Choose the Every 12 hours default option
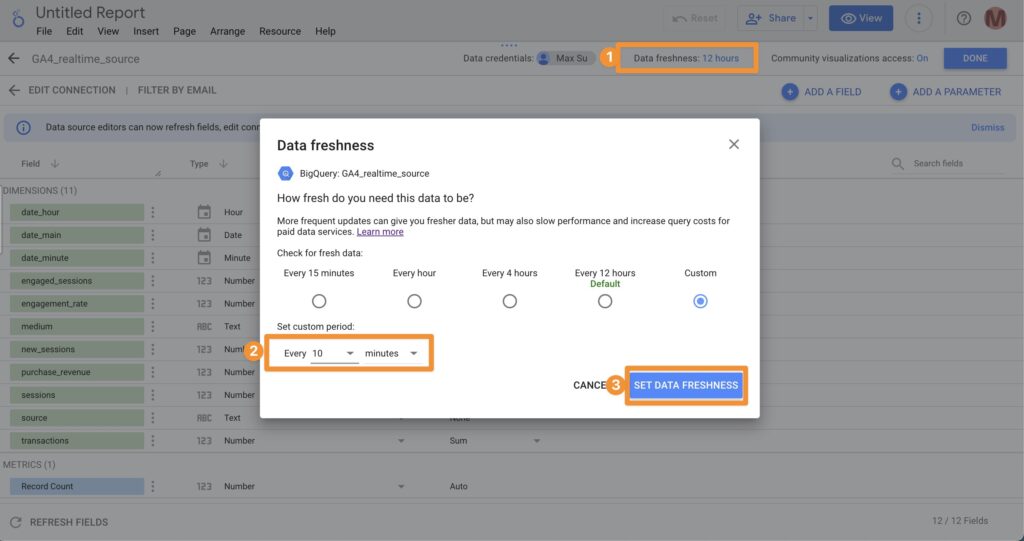The width and height of the screenshot is (1024, 541). click(x=605, y=301)
